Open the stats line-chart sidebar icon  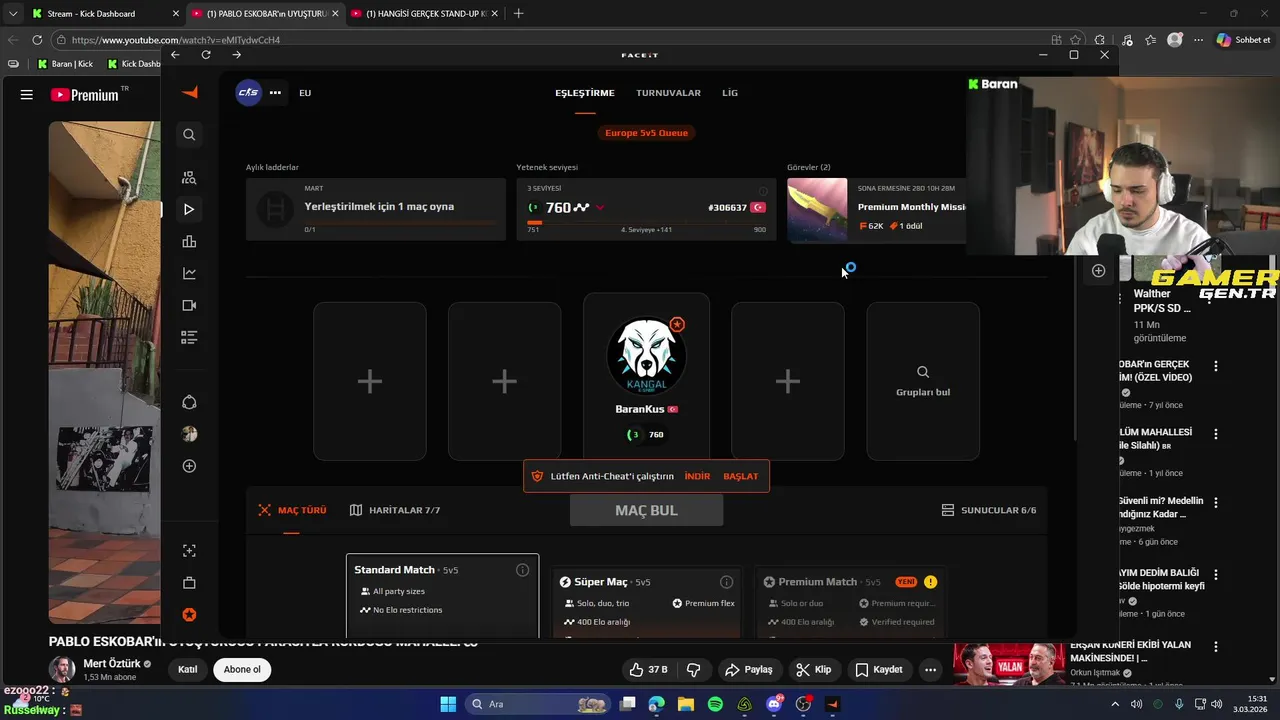tap(189, 273)
